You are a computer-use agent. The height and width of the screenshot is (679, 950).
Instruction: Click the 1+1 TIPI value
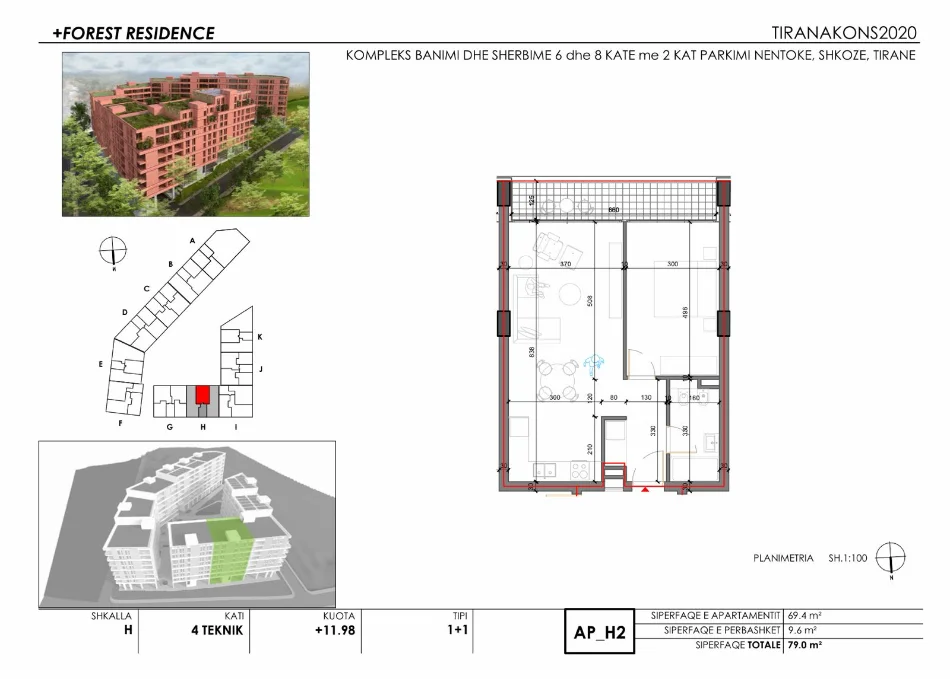457,630
